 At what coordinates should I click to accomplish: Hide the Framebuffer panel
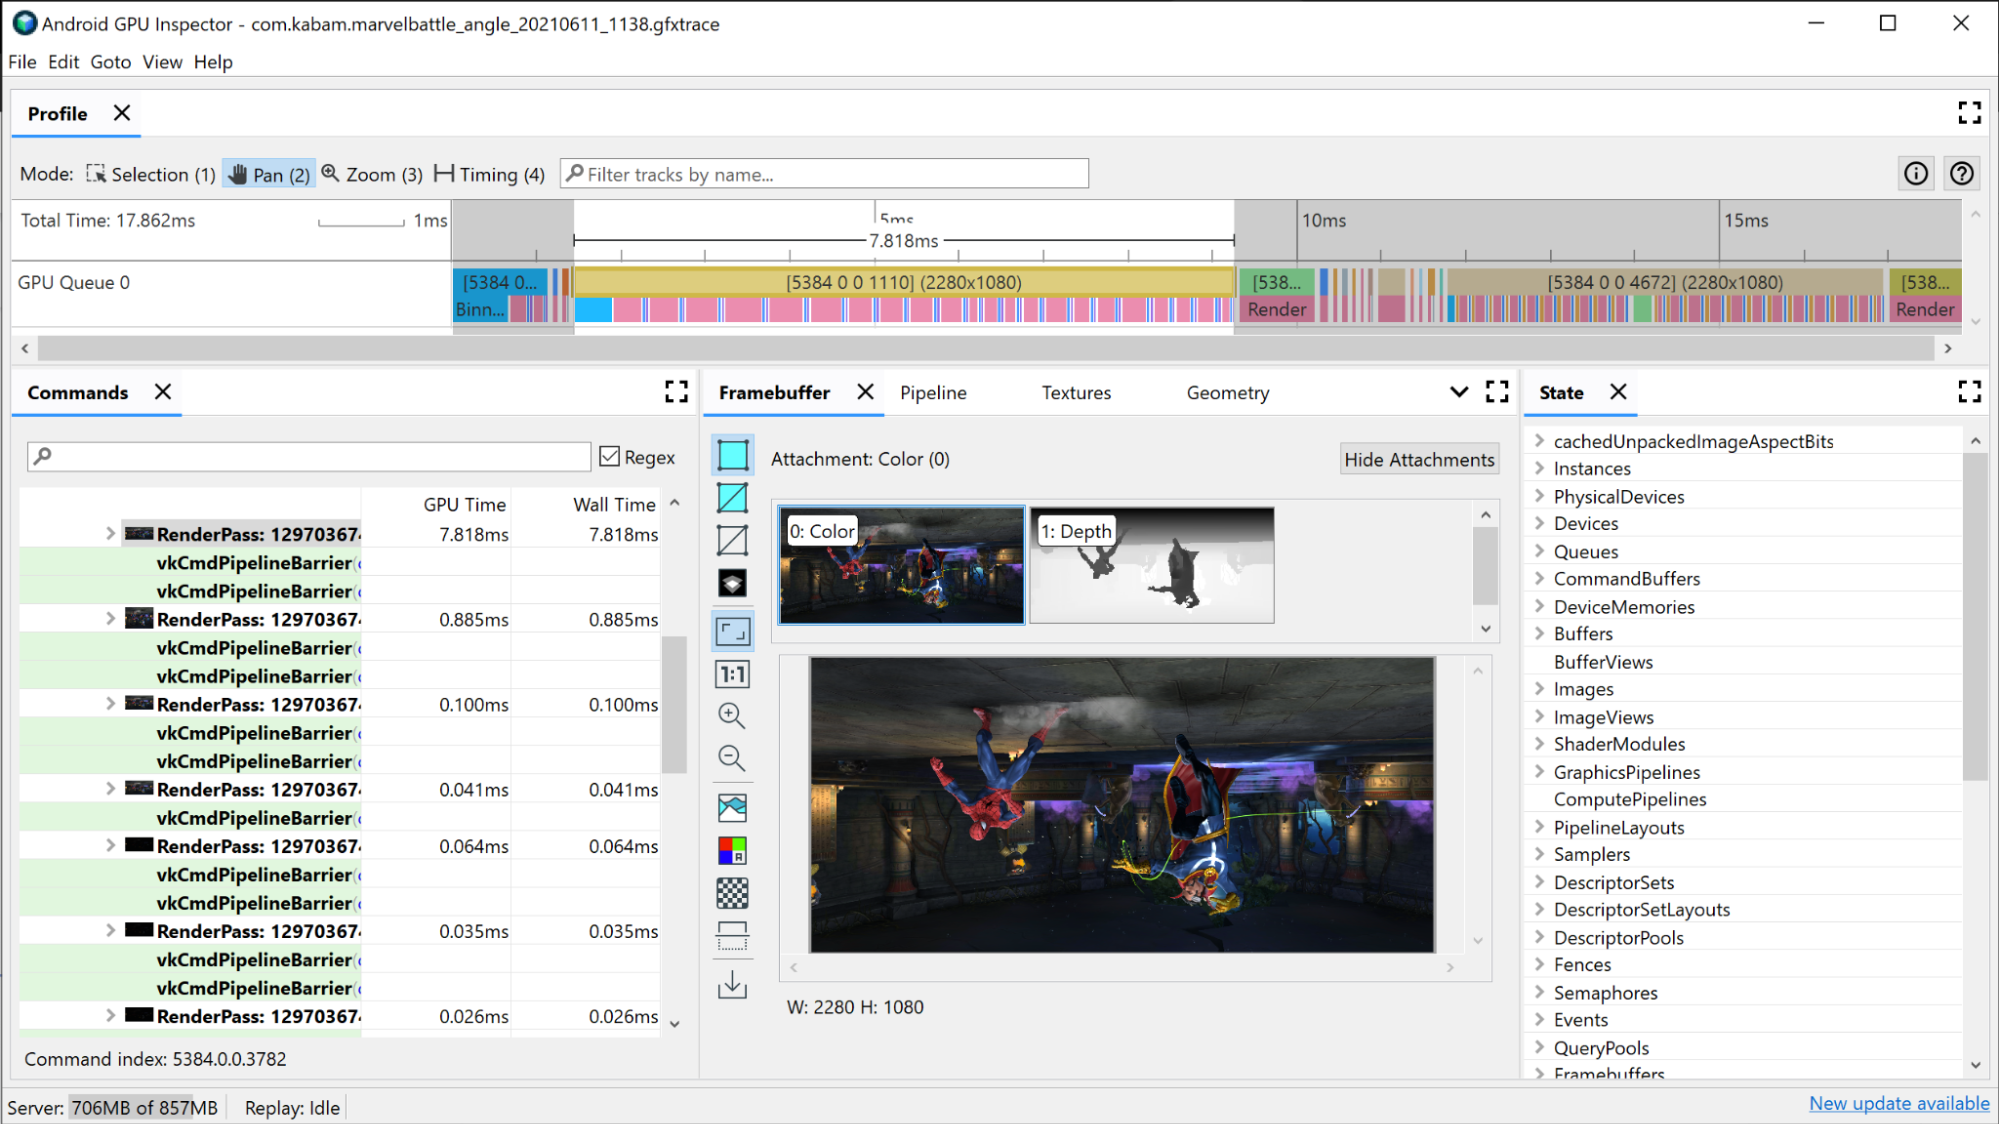click(865, 391)
